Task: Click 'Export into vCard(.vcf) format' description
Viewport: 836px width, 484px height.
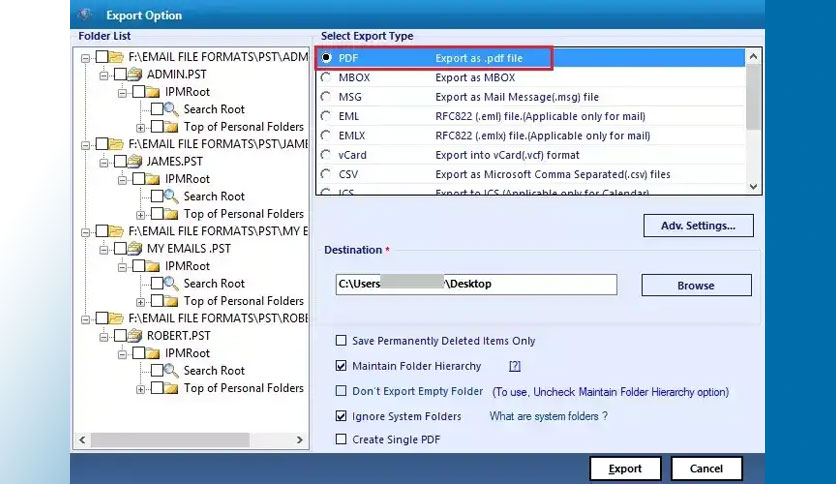Action: coord(507,155)
